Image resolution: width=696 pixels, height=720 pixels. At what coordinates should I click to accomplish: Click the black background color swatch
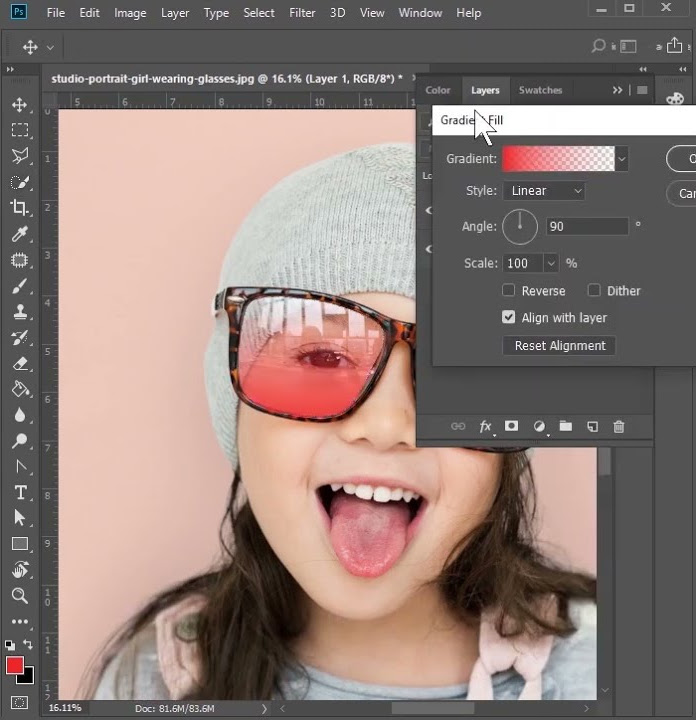27,677
